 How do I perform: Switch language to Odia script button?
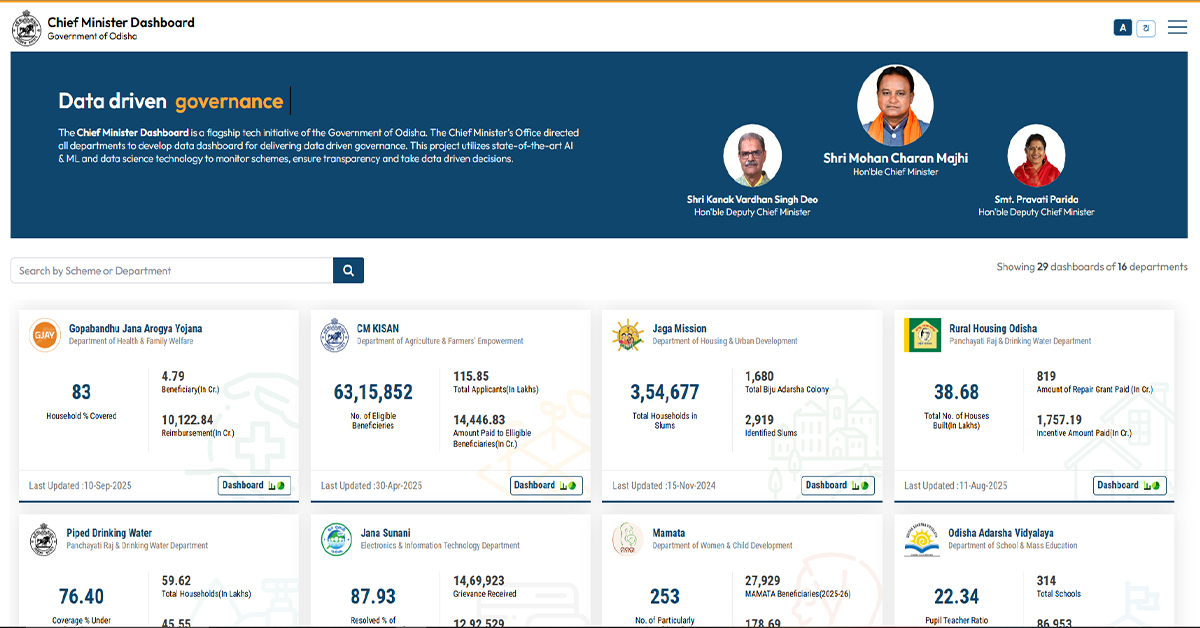click(1147, 28)
